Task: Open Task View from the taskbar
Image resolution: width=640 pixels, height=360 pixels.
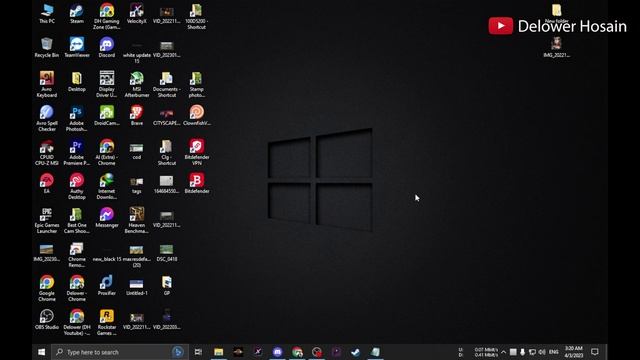Action: pos(198,352)
